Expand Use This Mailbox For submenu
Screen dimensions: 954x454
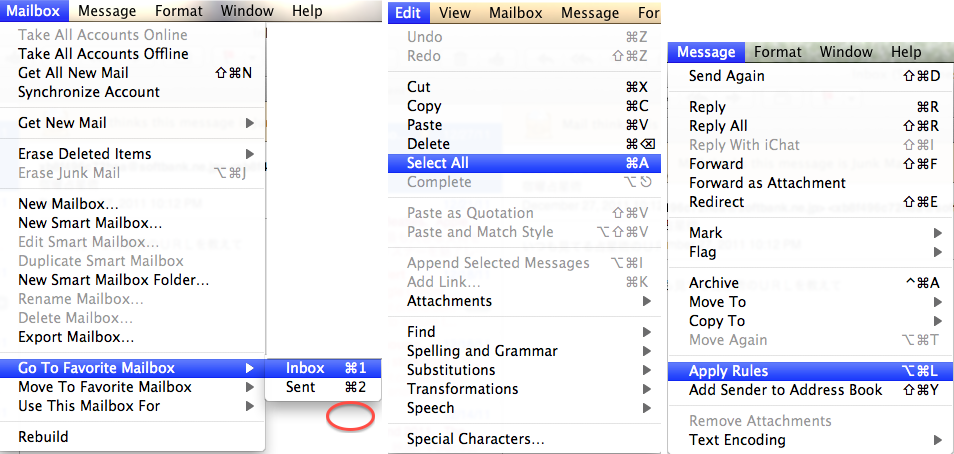point(133,406)
